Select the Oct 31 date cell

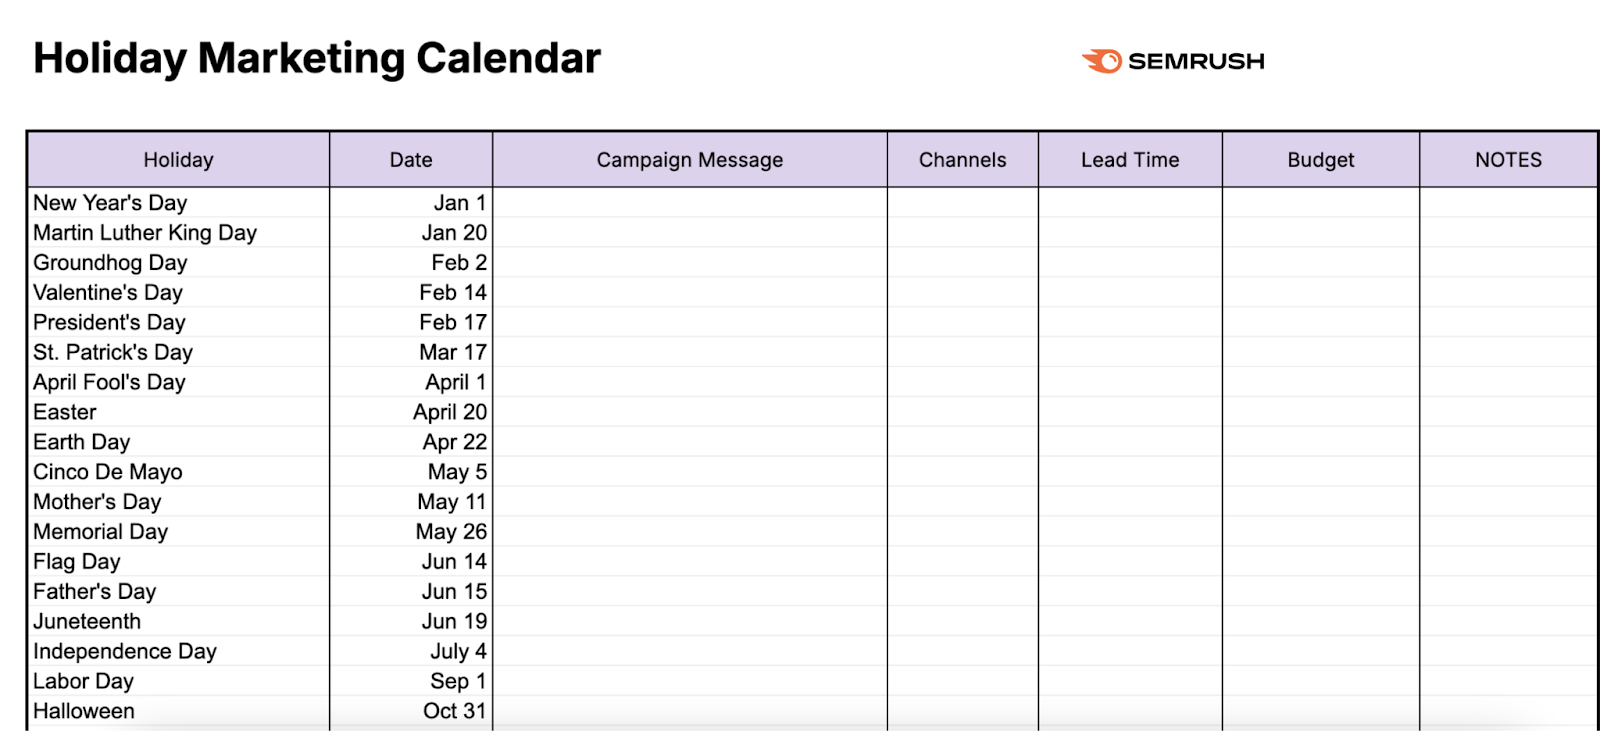click(454, 711)
